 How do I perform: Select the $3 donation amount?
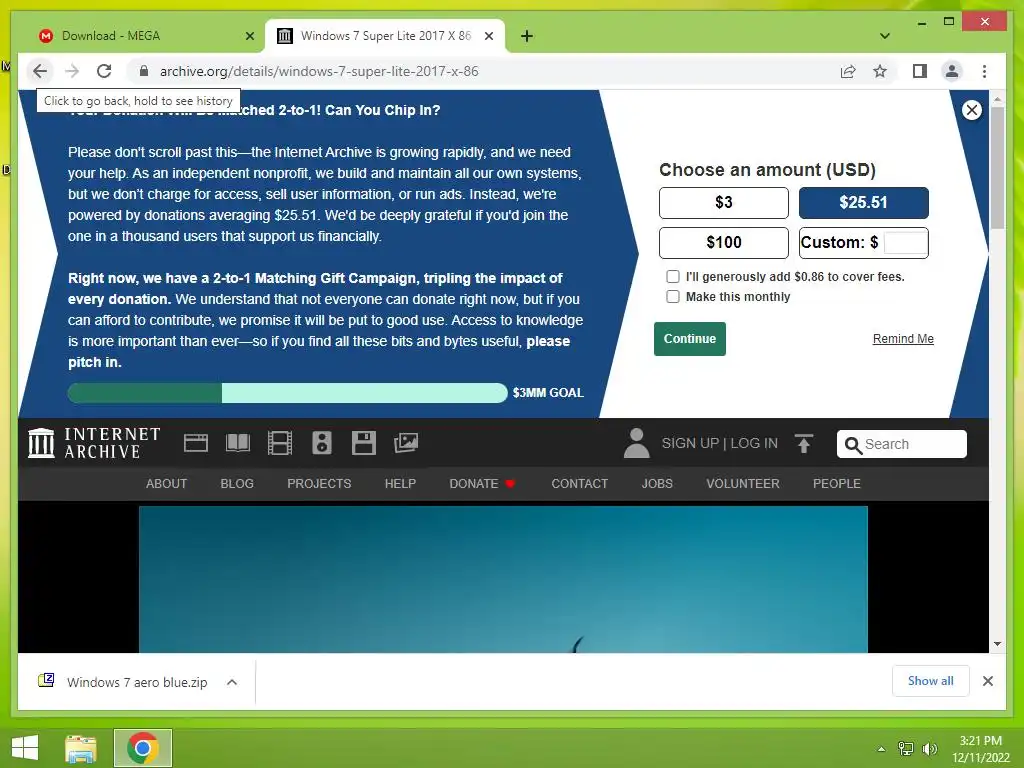click(724, 202)
